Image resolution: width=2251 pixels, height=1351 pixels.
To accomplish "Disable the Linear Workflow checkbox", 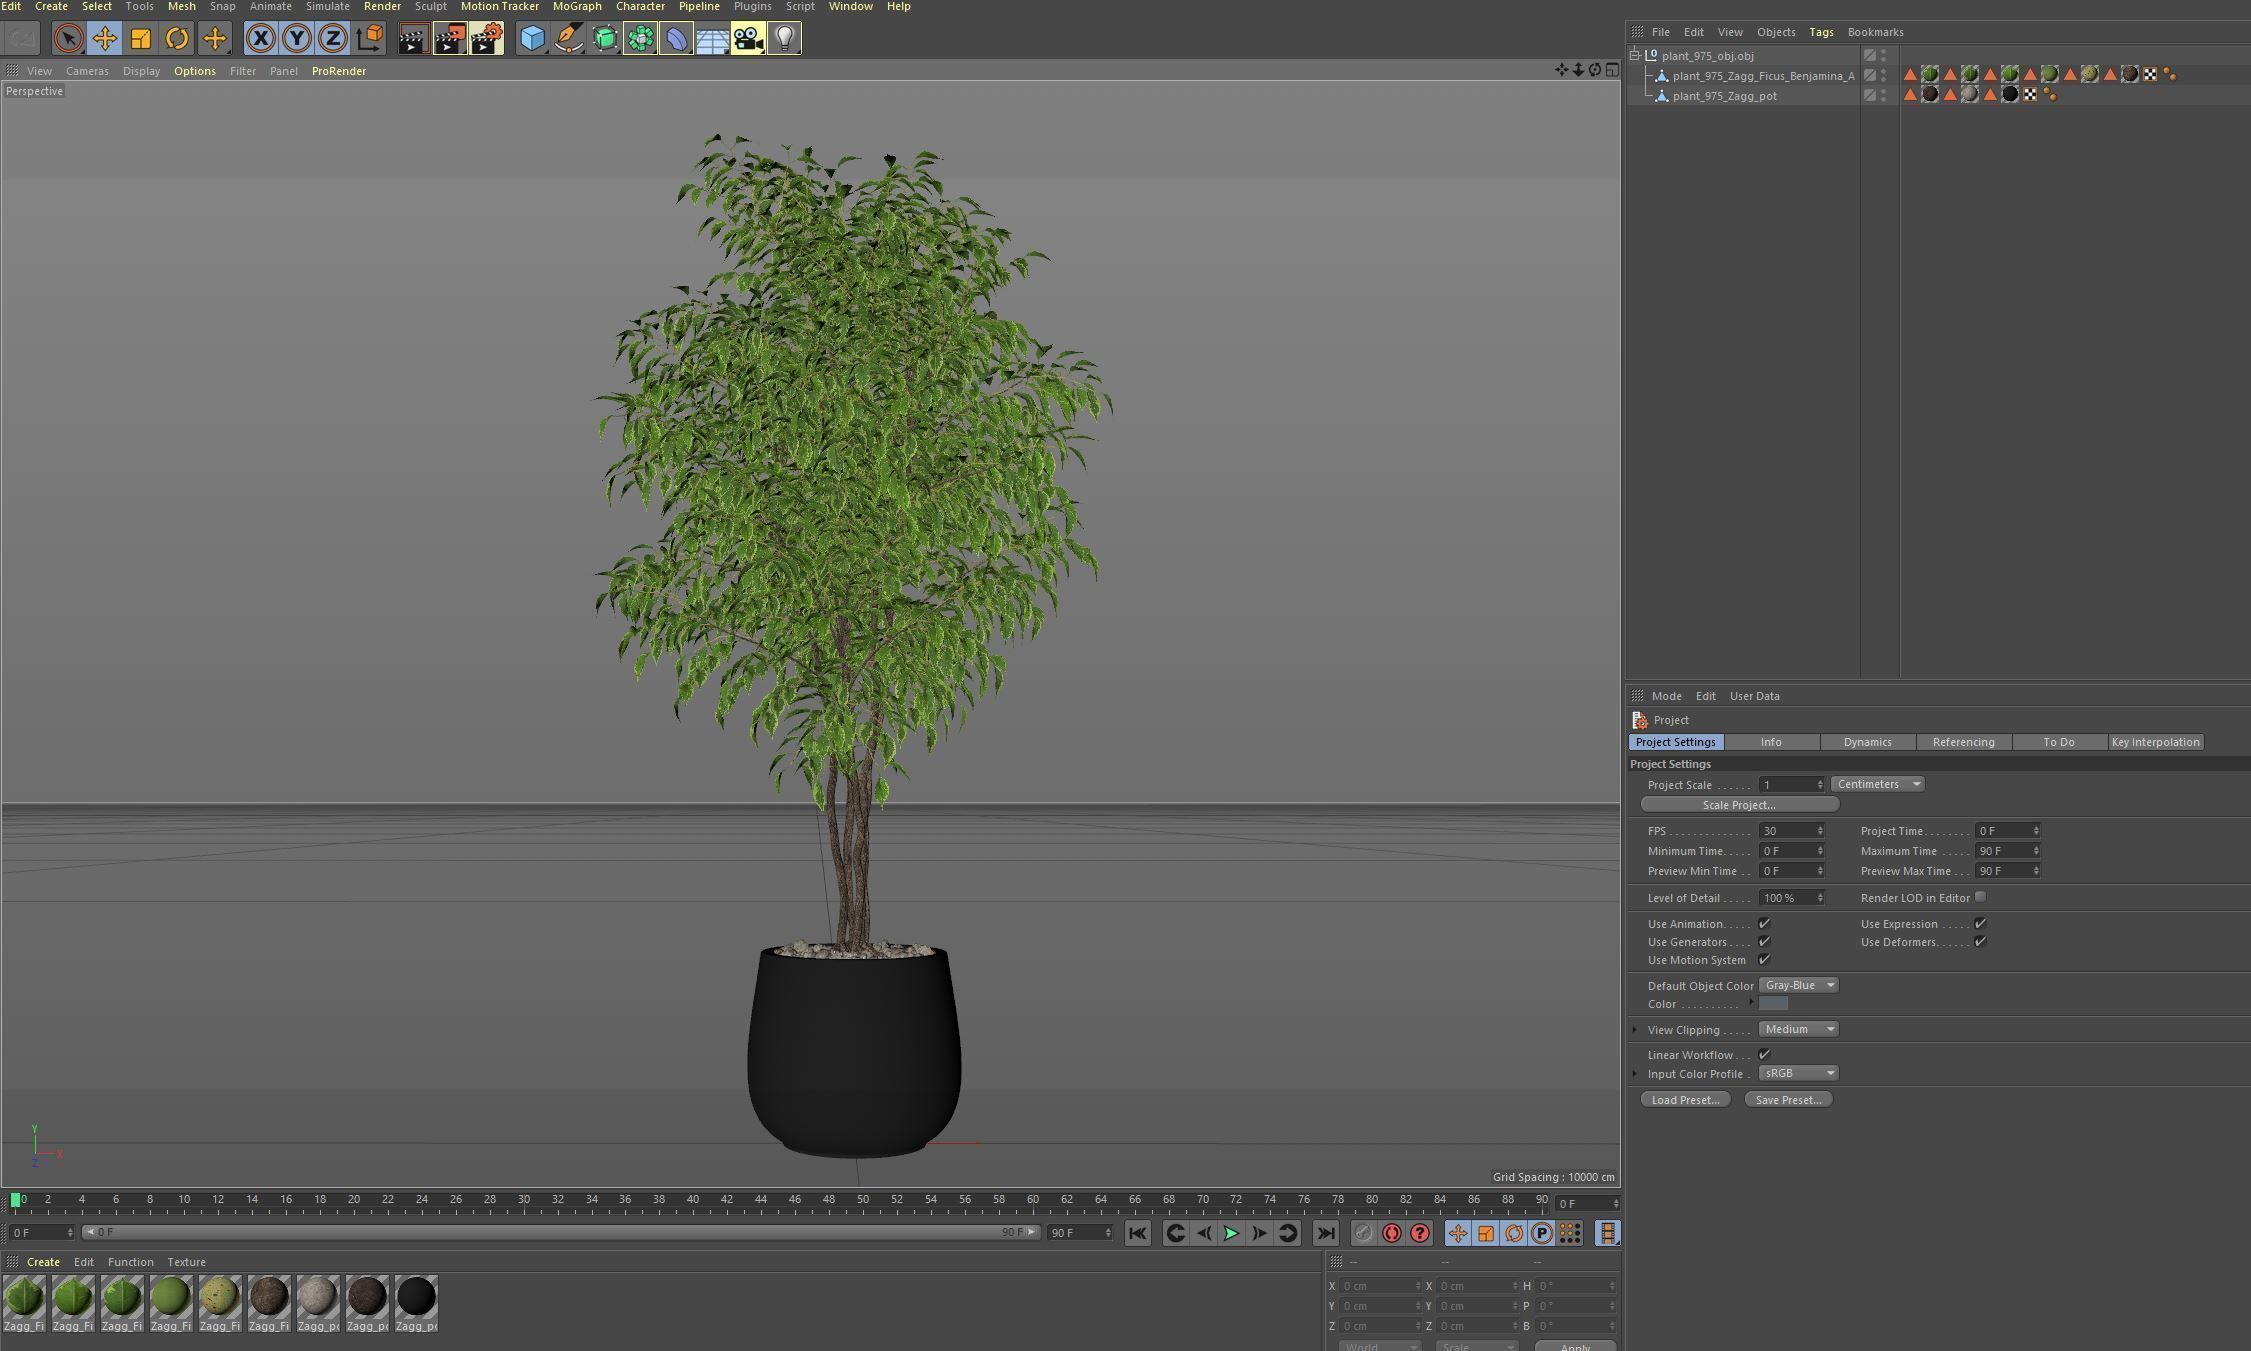I will [1764, 1055].
